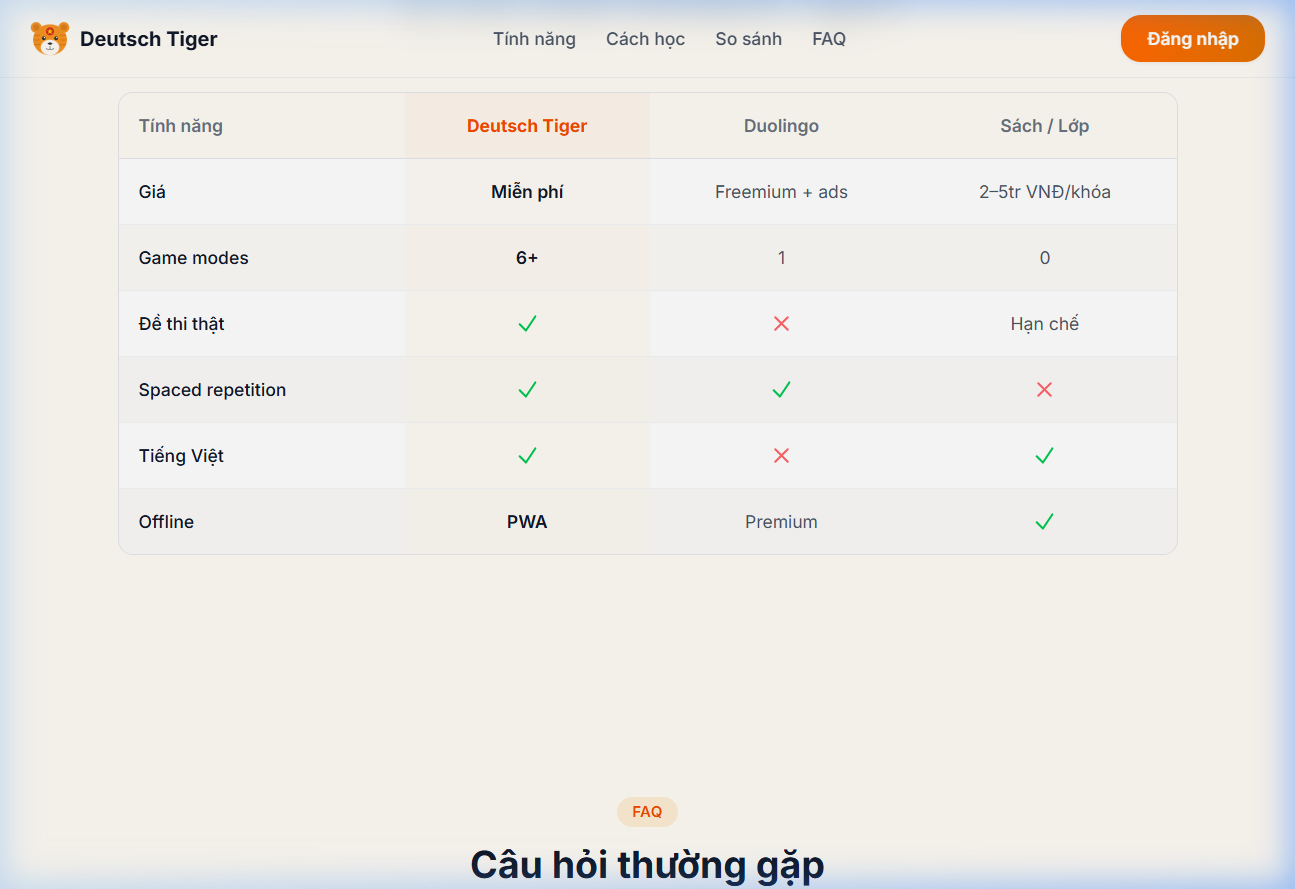Screen dimensions: 1295x889
Task: Click the Miễn phí price cell
Action: (527, 192)
